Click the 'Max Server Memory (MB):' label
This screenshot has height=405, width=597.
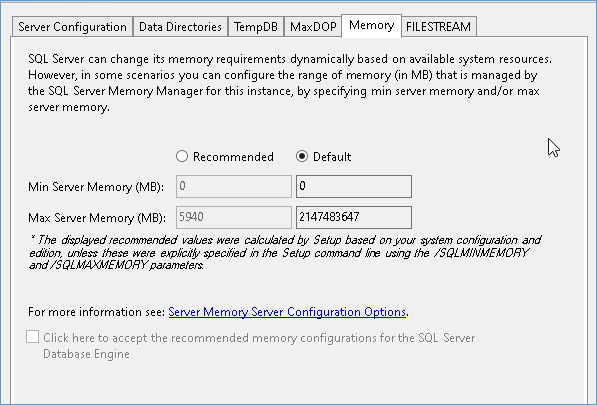pyautogui.click(x=97, y=218)
